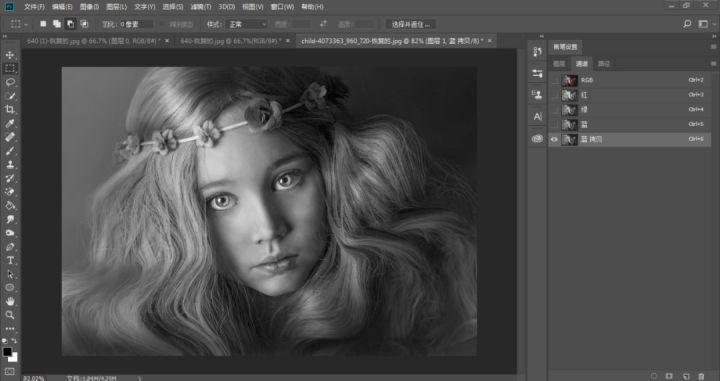Select the Horizontal Type tool
720x381 pixels.
[x=10, y=260]
